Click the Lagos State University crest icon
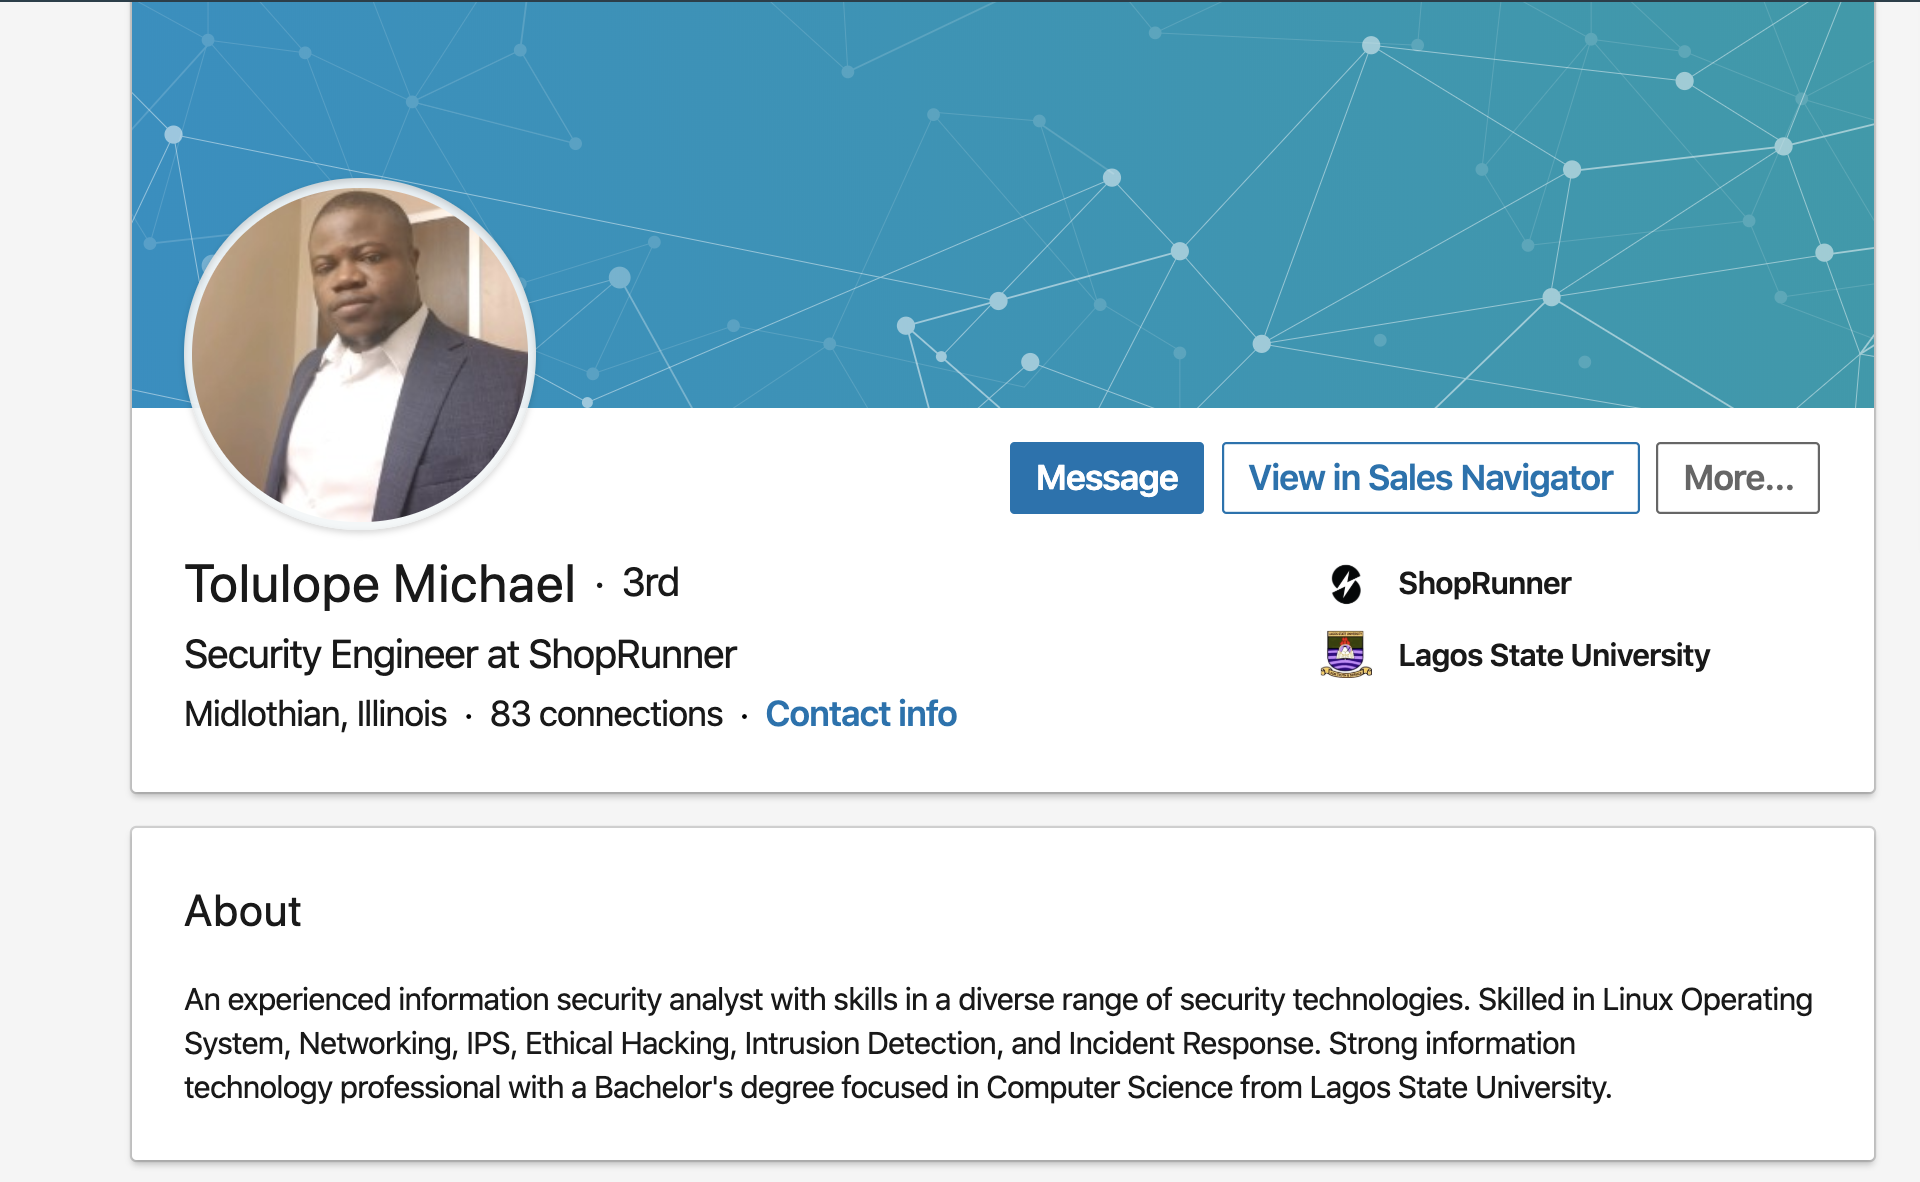 1346,655
